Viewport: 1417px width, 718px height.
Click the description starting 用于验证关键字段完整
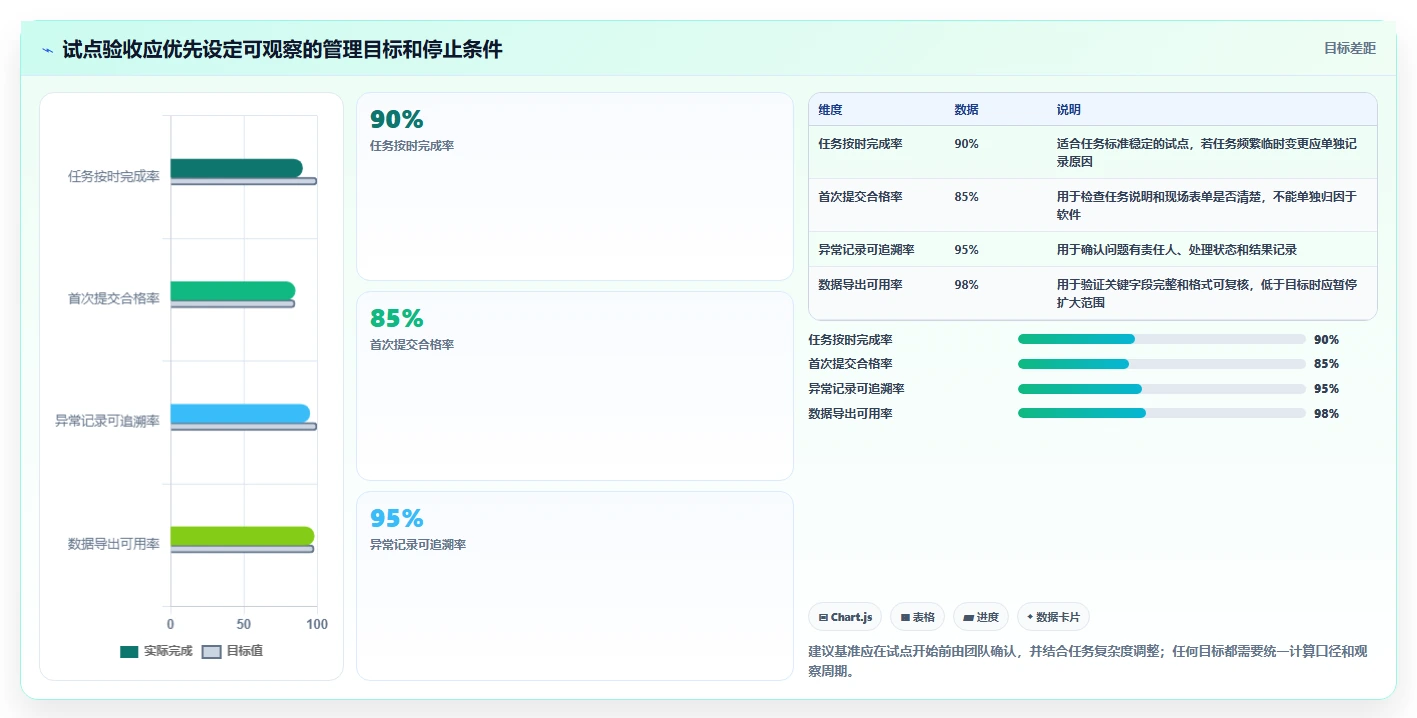tap(1207, 293)
